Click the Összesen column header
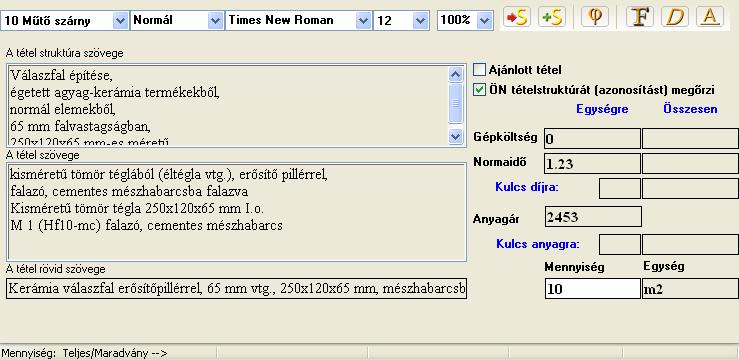 coord(690,109)
